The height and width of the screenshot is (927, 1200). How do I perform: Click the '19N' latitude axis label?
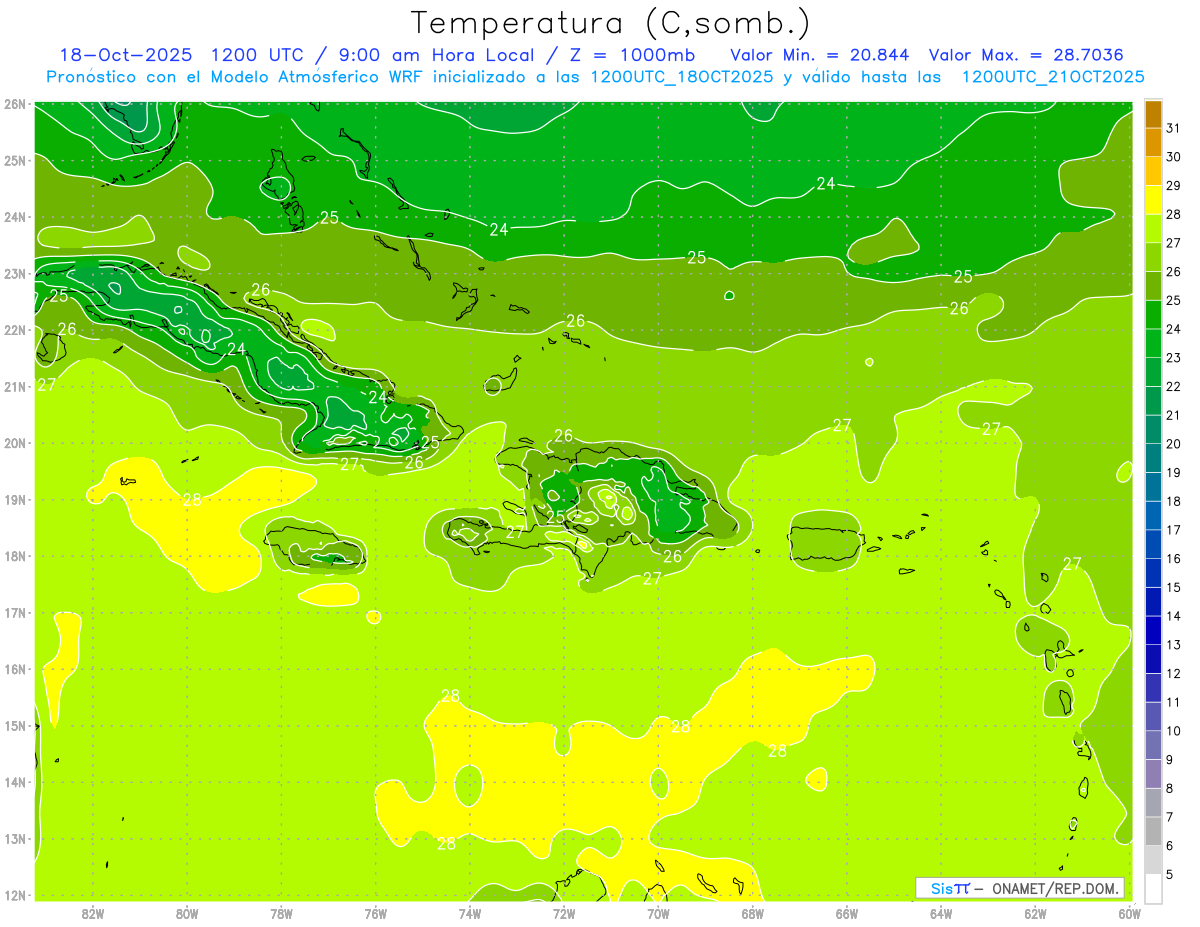click(x=15, y=499)
